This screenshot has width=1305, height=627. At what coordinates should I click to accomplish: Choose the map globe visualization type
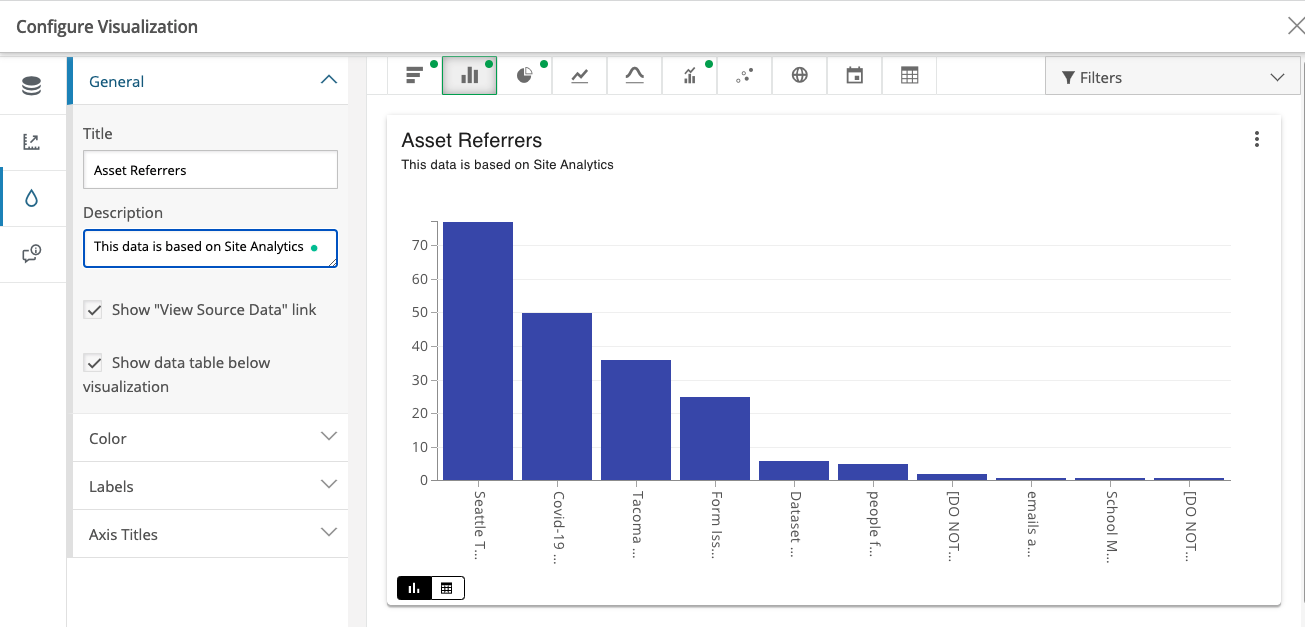point(800,75)
